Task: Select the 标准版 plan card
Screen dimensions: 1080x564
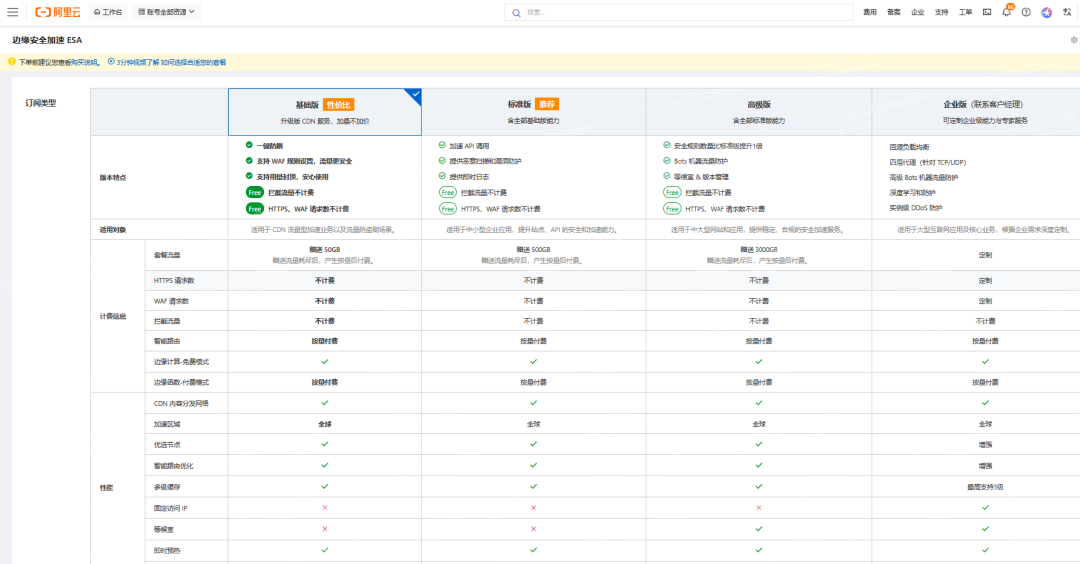Action: (x=534, y=112)
